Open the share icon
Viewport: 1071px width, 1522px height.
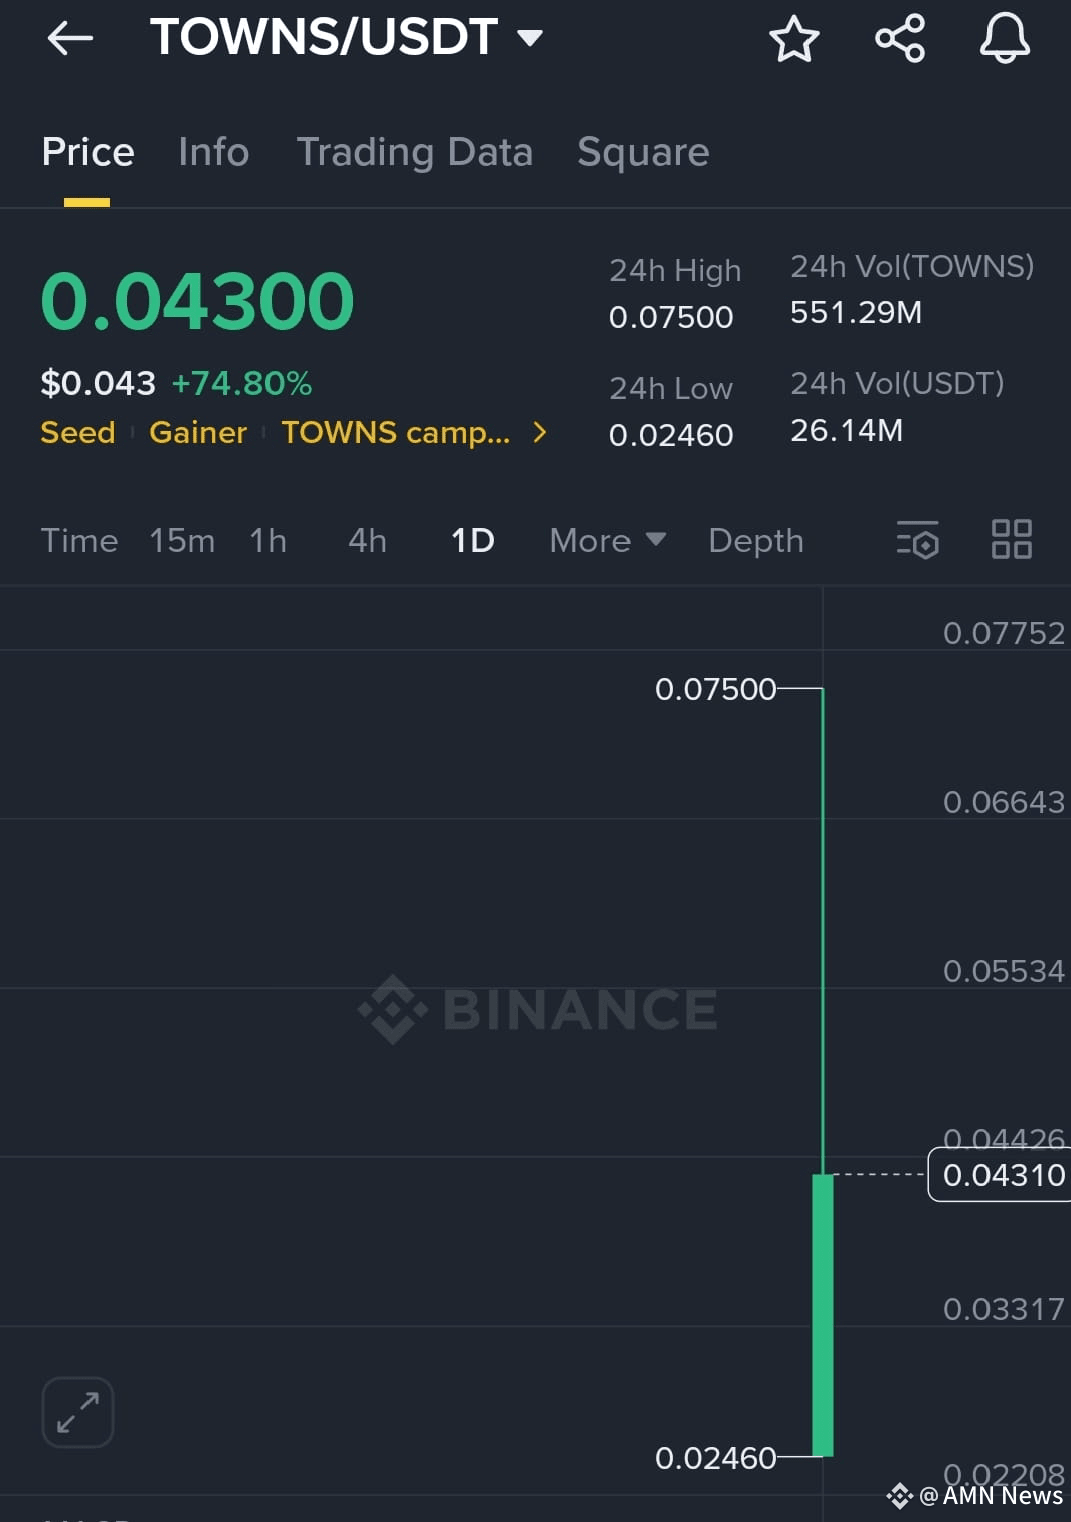[x=900, y=39]
